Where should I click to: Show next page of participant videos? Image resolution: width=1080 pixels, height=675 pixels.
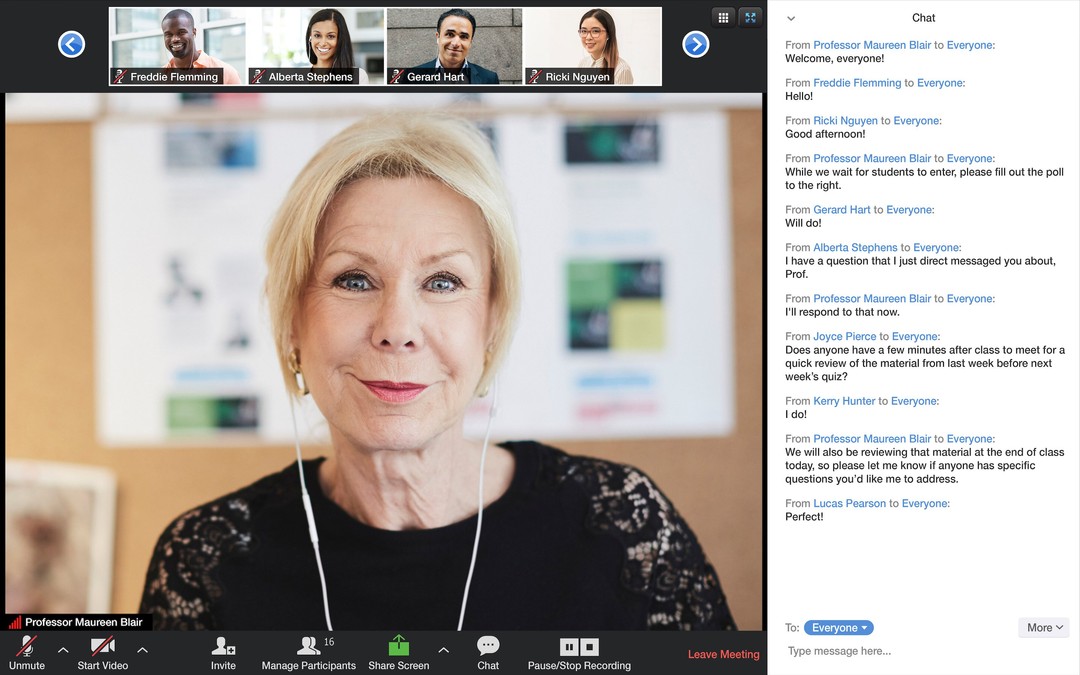tap(697, 44)
